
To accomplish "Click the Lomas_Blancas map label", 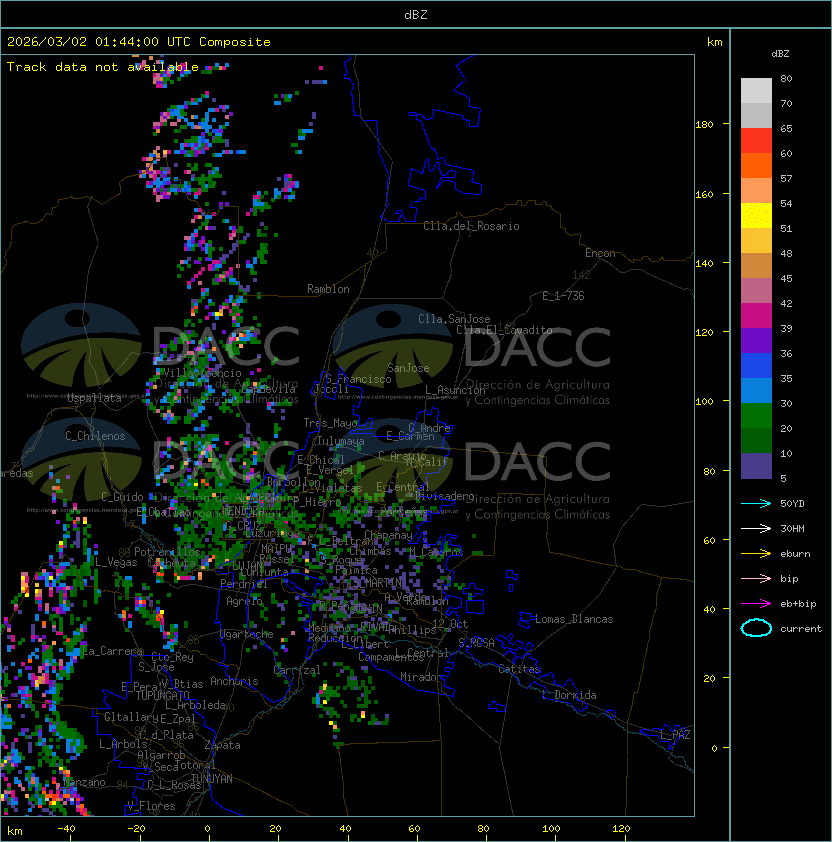I will pyautogui.click(x=573, y=619).
